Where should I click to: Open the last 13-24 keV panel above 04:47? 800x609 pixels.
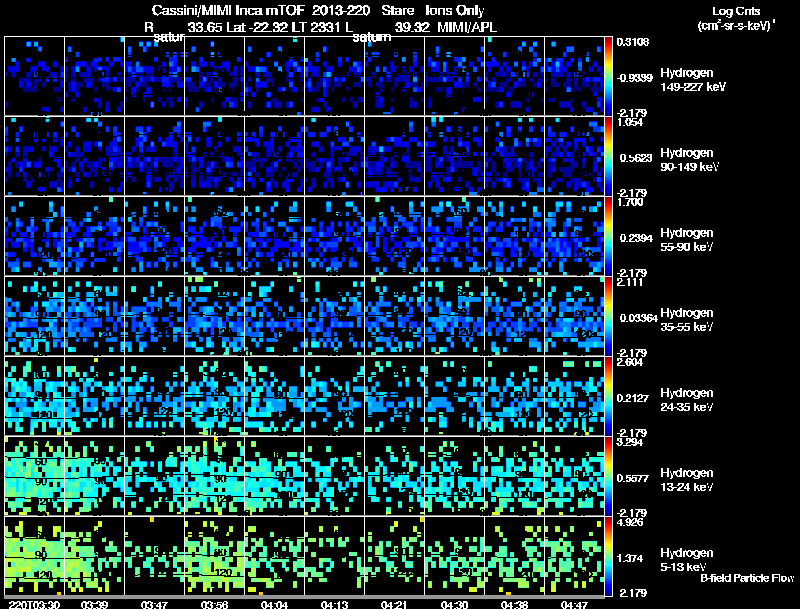click(575, 476)
